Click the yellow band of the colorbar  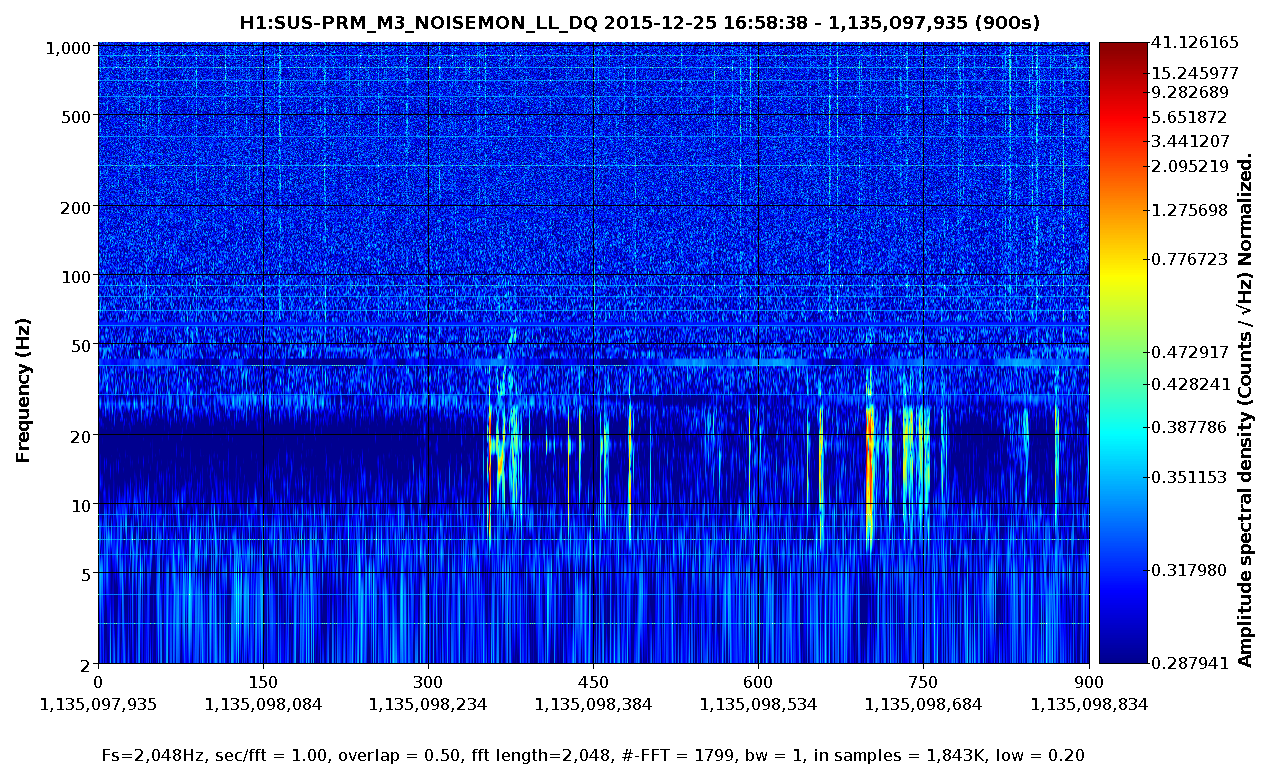click(x=1123, y=275)
